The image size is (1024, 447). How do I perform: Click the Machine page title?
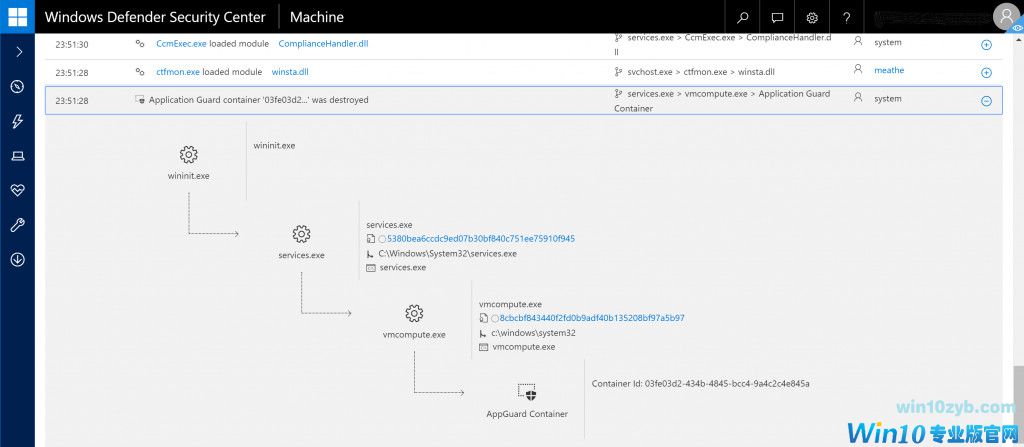pos(317,17)
